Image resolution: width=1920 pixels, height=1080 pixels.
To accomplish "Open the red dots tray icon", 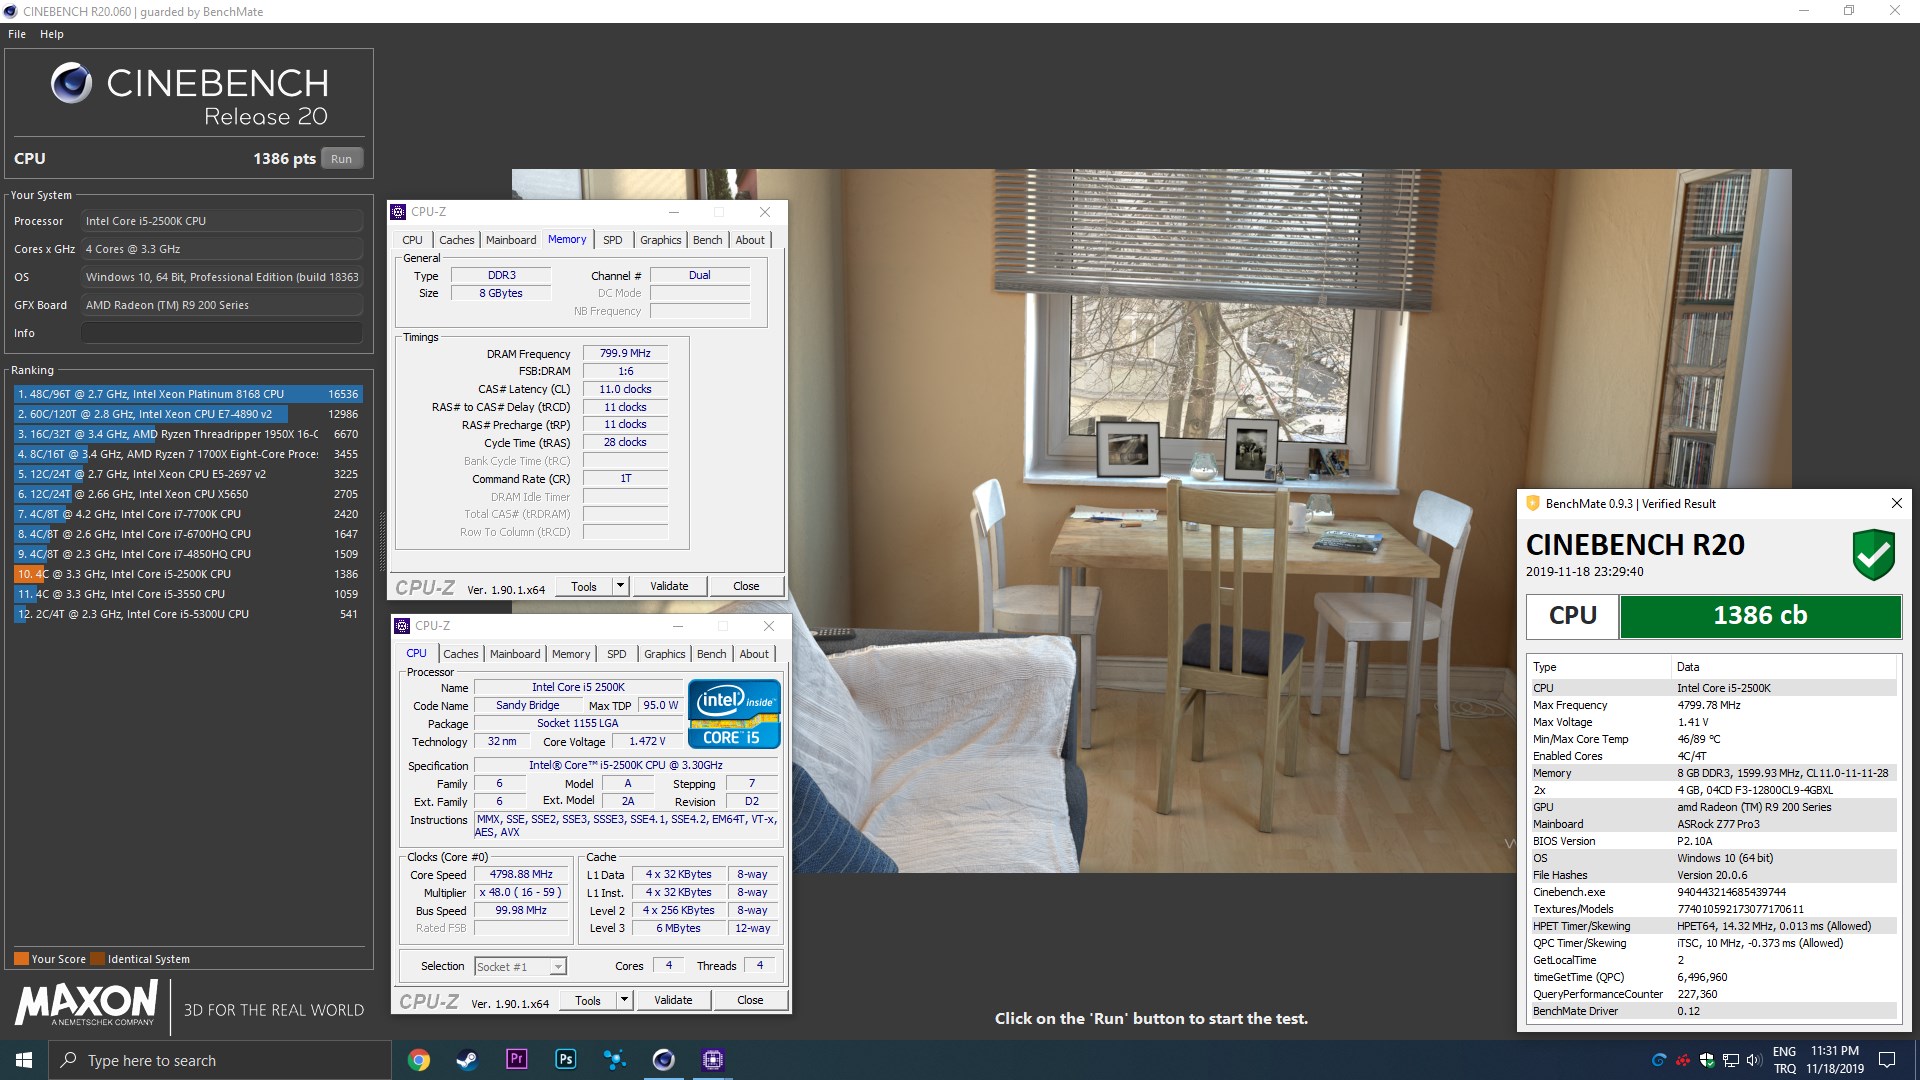I will coord(1683,1060).
